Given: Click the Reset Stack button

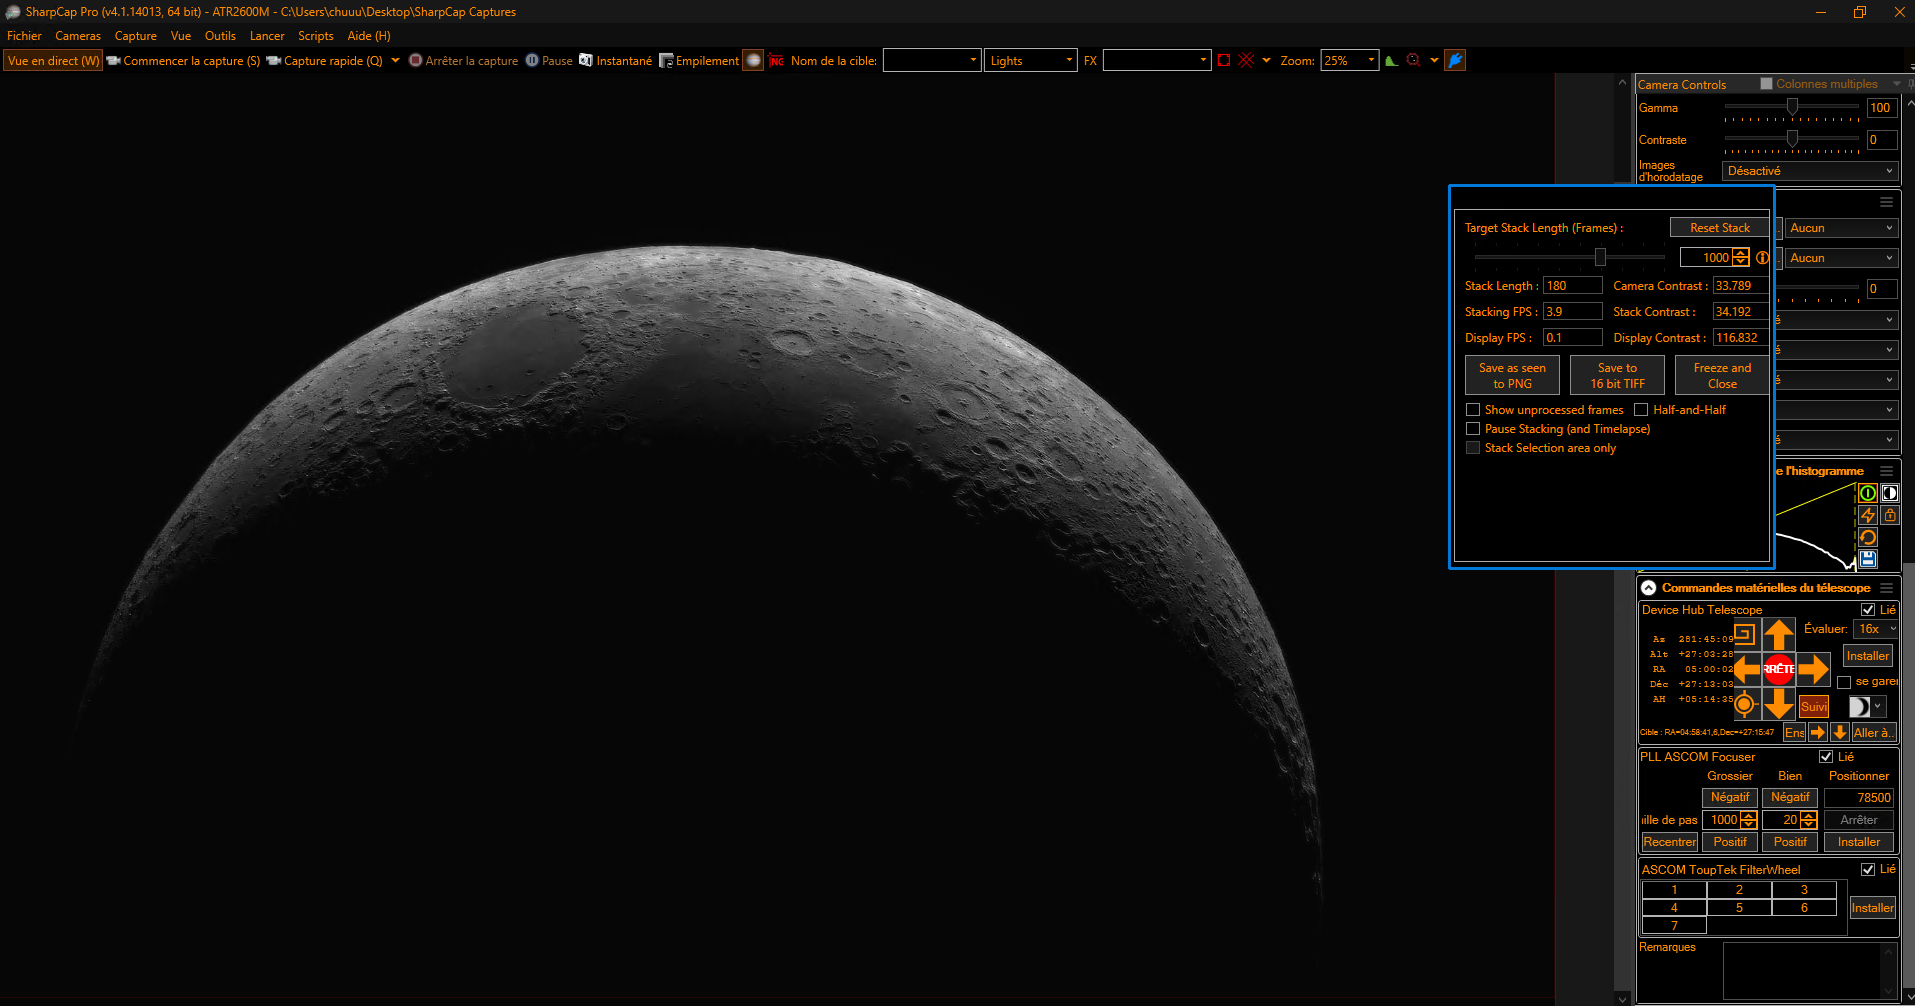Looking at the screenshot, I should [x=1719, y=228].
